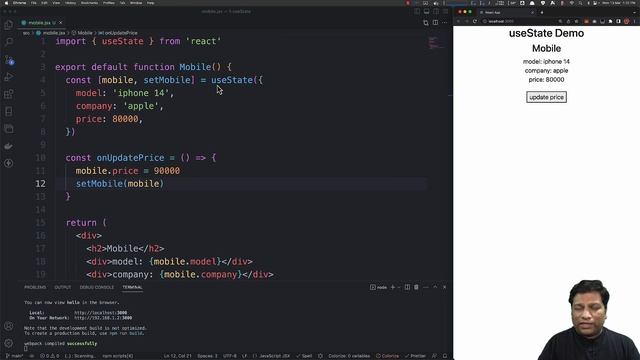Click the Colorize status bar item
The image size is (640, 360).
click(x=387, y=356)
